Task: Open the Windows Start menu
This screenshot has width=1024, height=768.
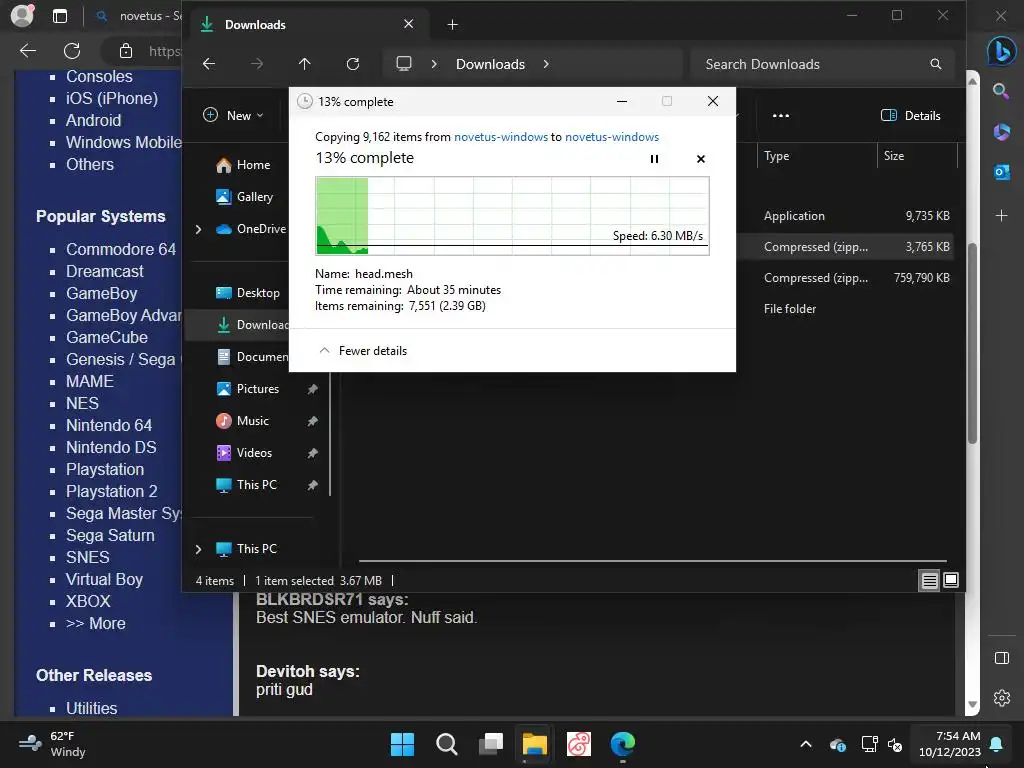Action: pyautogui.click(x=402, y=744)
